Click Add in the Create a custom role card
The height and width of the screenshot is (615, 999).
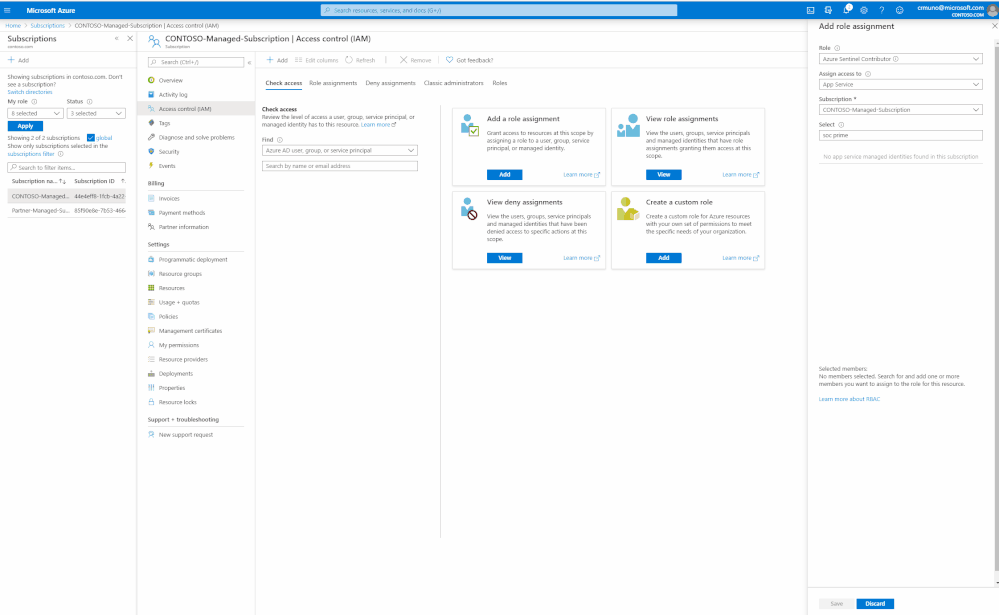click(x=663, y=258)
